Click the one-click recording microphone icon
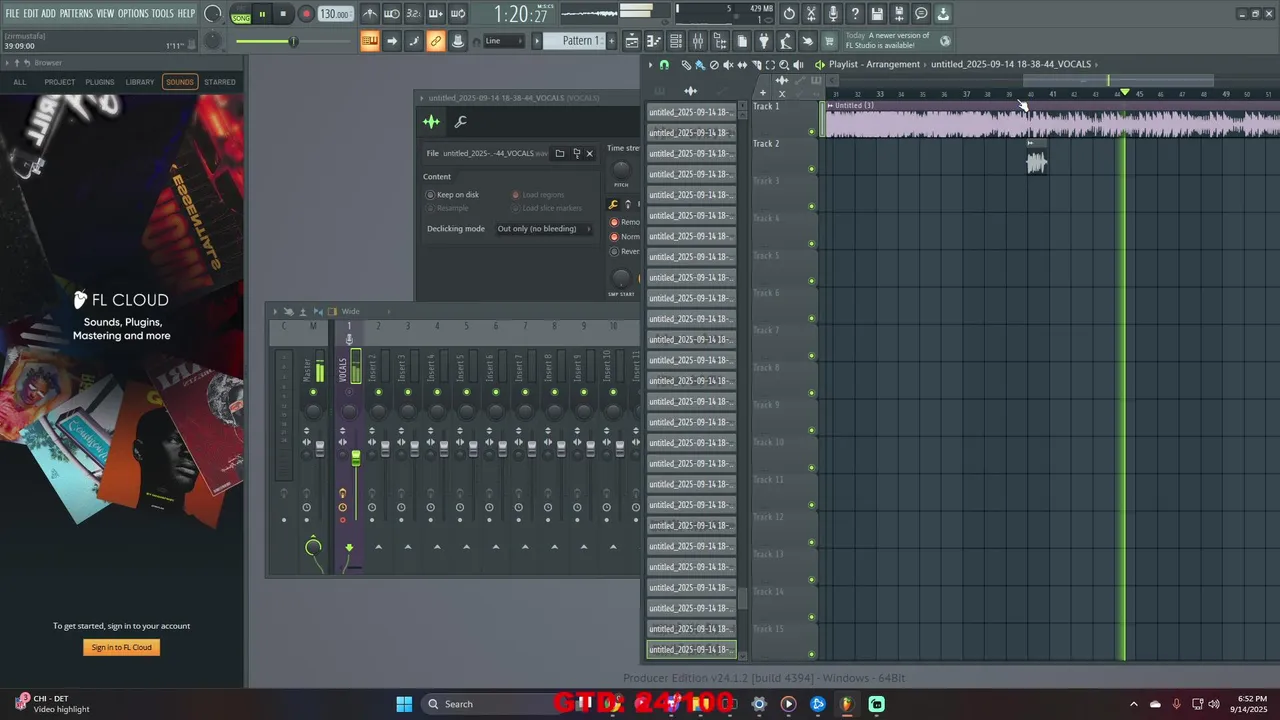The image size is (1280, 720). 833,14
